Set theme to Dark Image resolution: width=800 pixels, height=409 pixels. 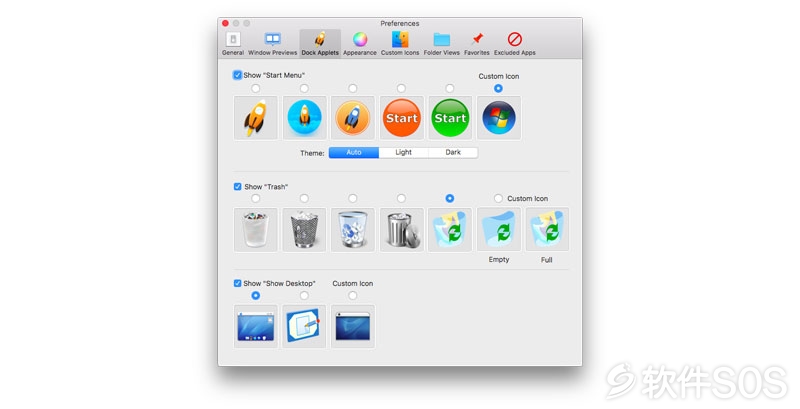click(x=453, y=152)
